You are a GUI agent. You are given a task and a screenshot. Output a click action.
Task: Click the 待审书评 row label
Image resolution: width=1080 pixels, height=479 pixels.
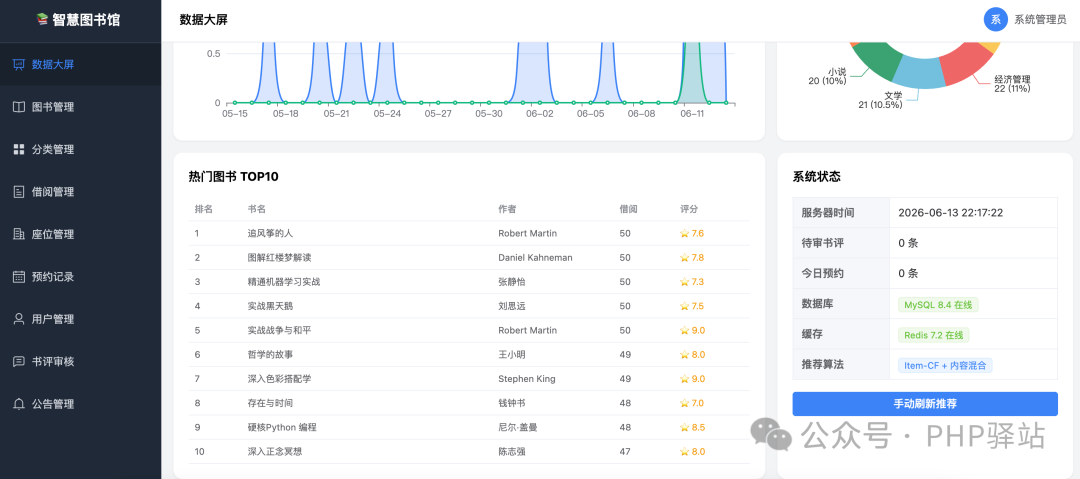pyautogui.click(x=822, y=243)
